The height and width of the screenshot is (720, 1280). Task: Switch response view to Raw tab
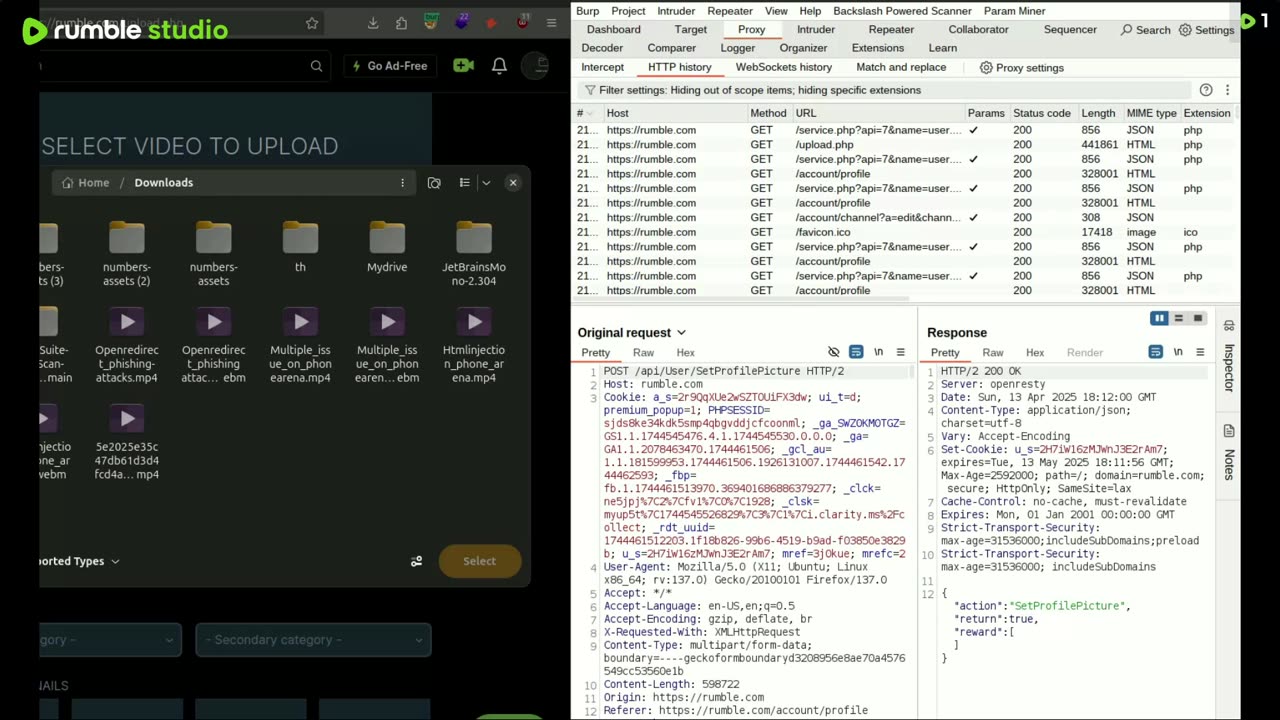(x=992, y=352)
